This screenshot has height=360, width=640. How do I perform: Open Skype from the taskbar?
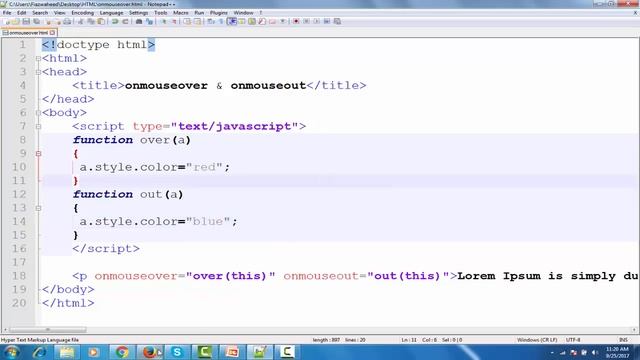pos(177,352)
